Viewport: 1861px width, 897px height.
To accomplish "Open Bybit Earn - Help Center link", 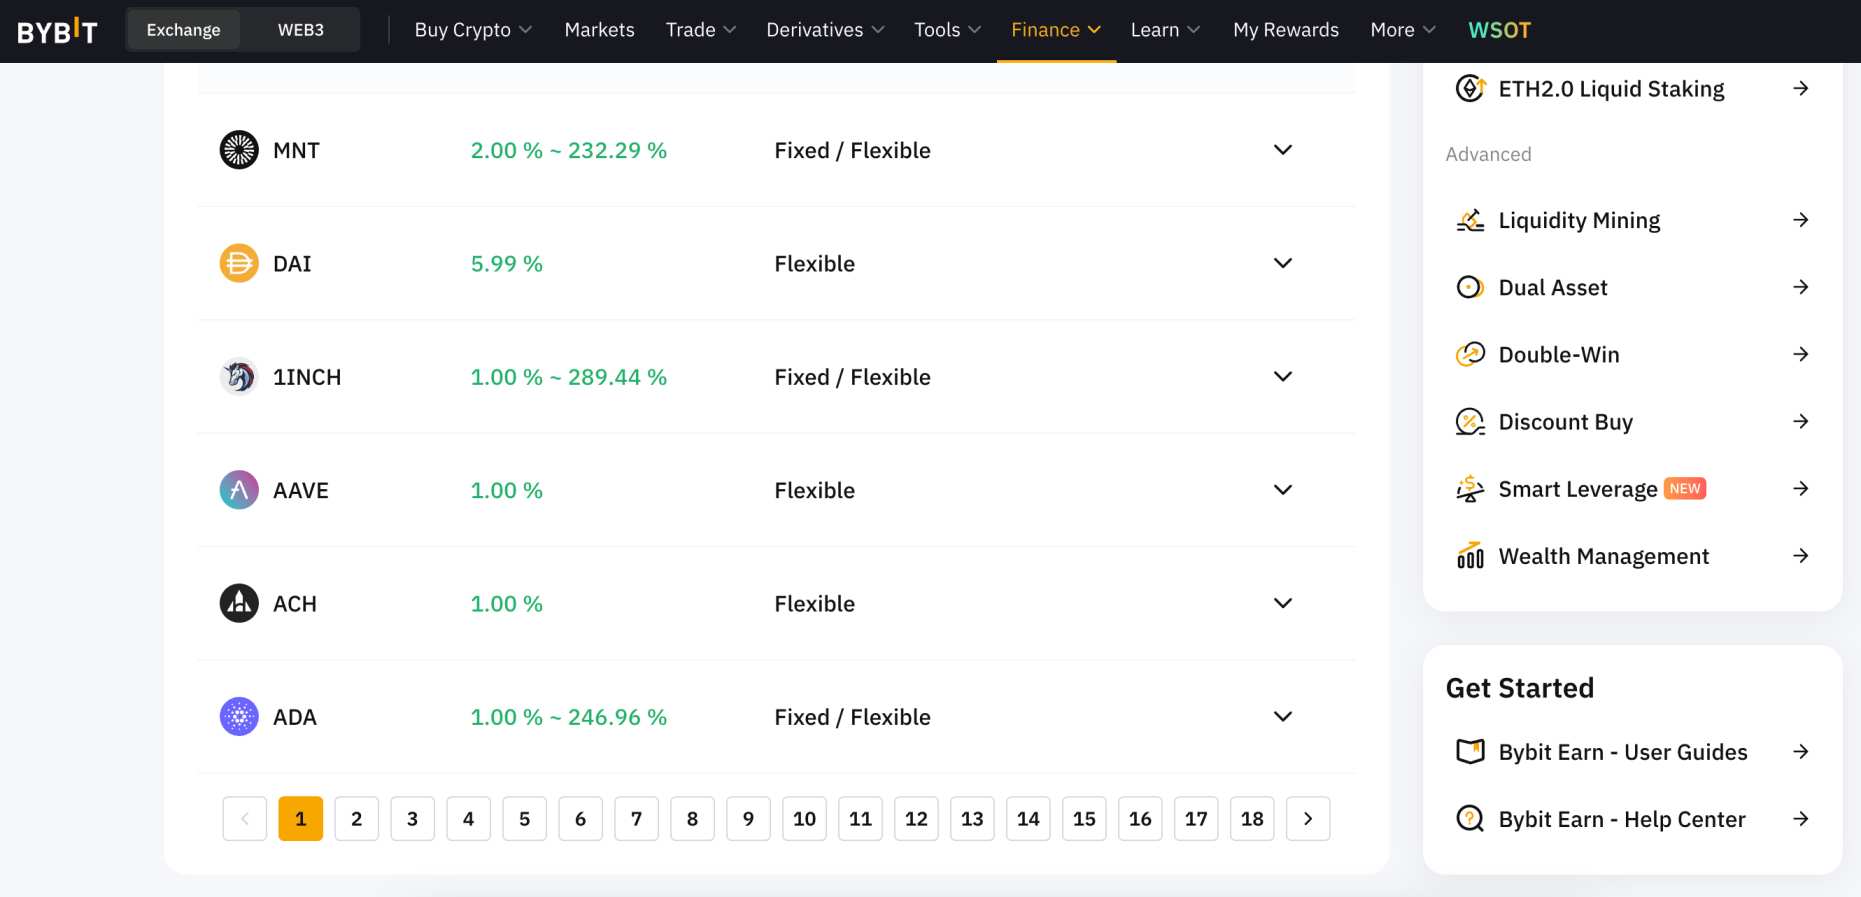I will click(1622, 819).
